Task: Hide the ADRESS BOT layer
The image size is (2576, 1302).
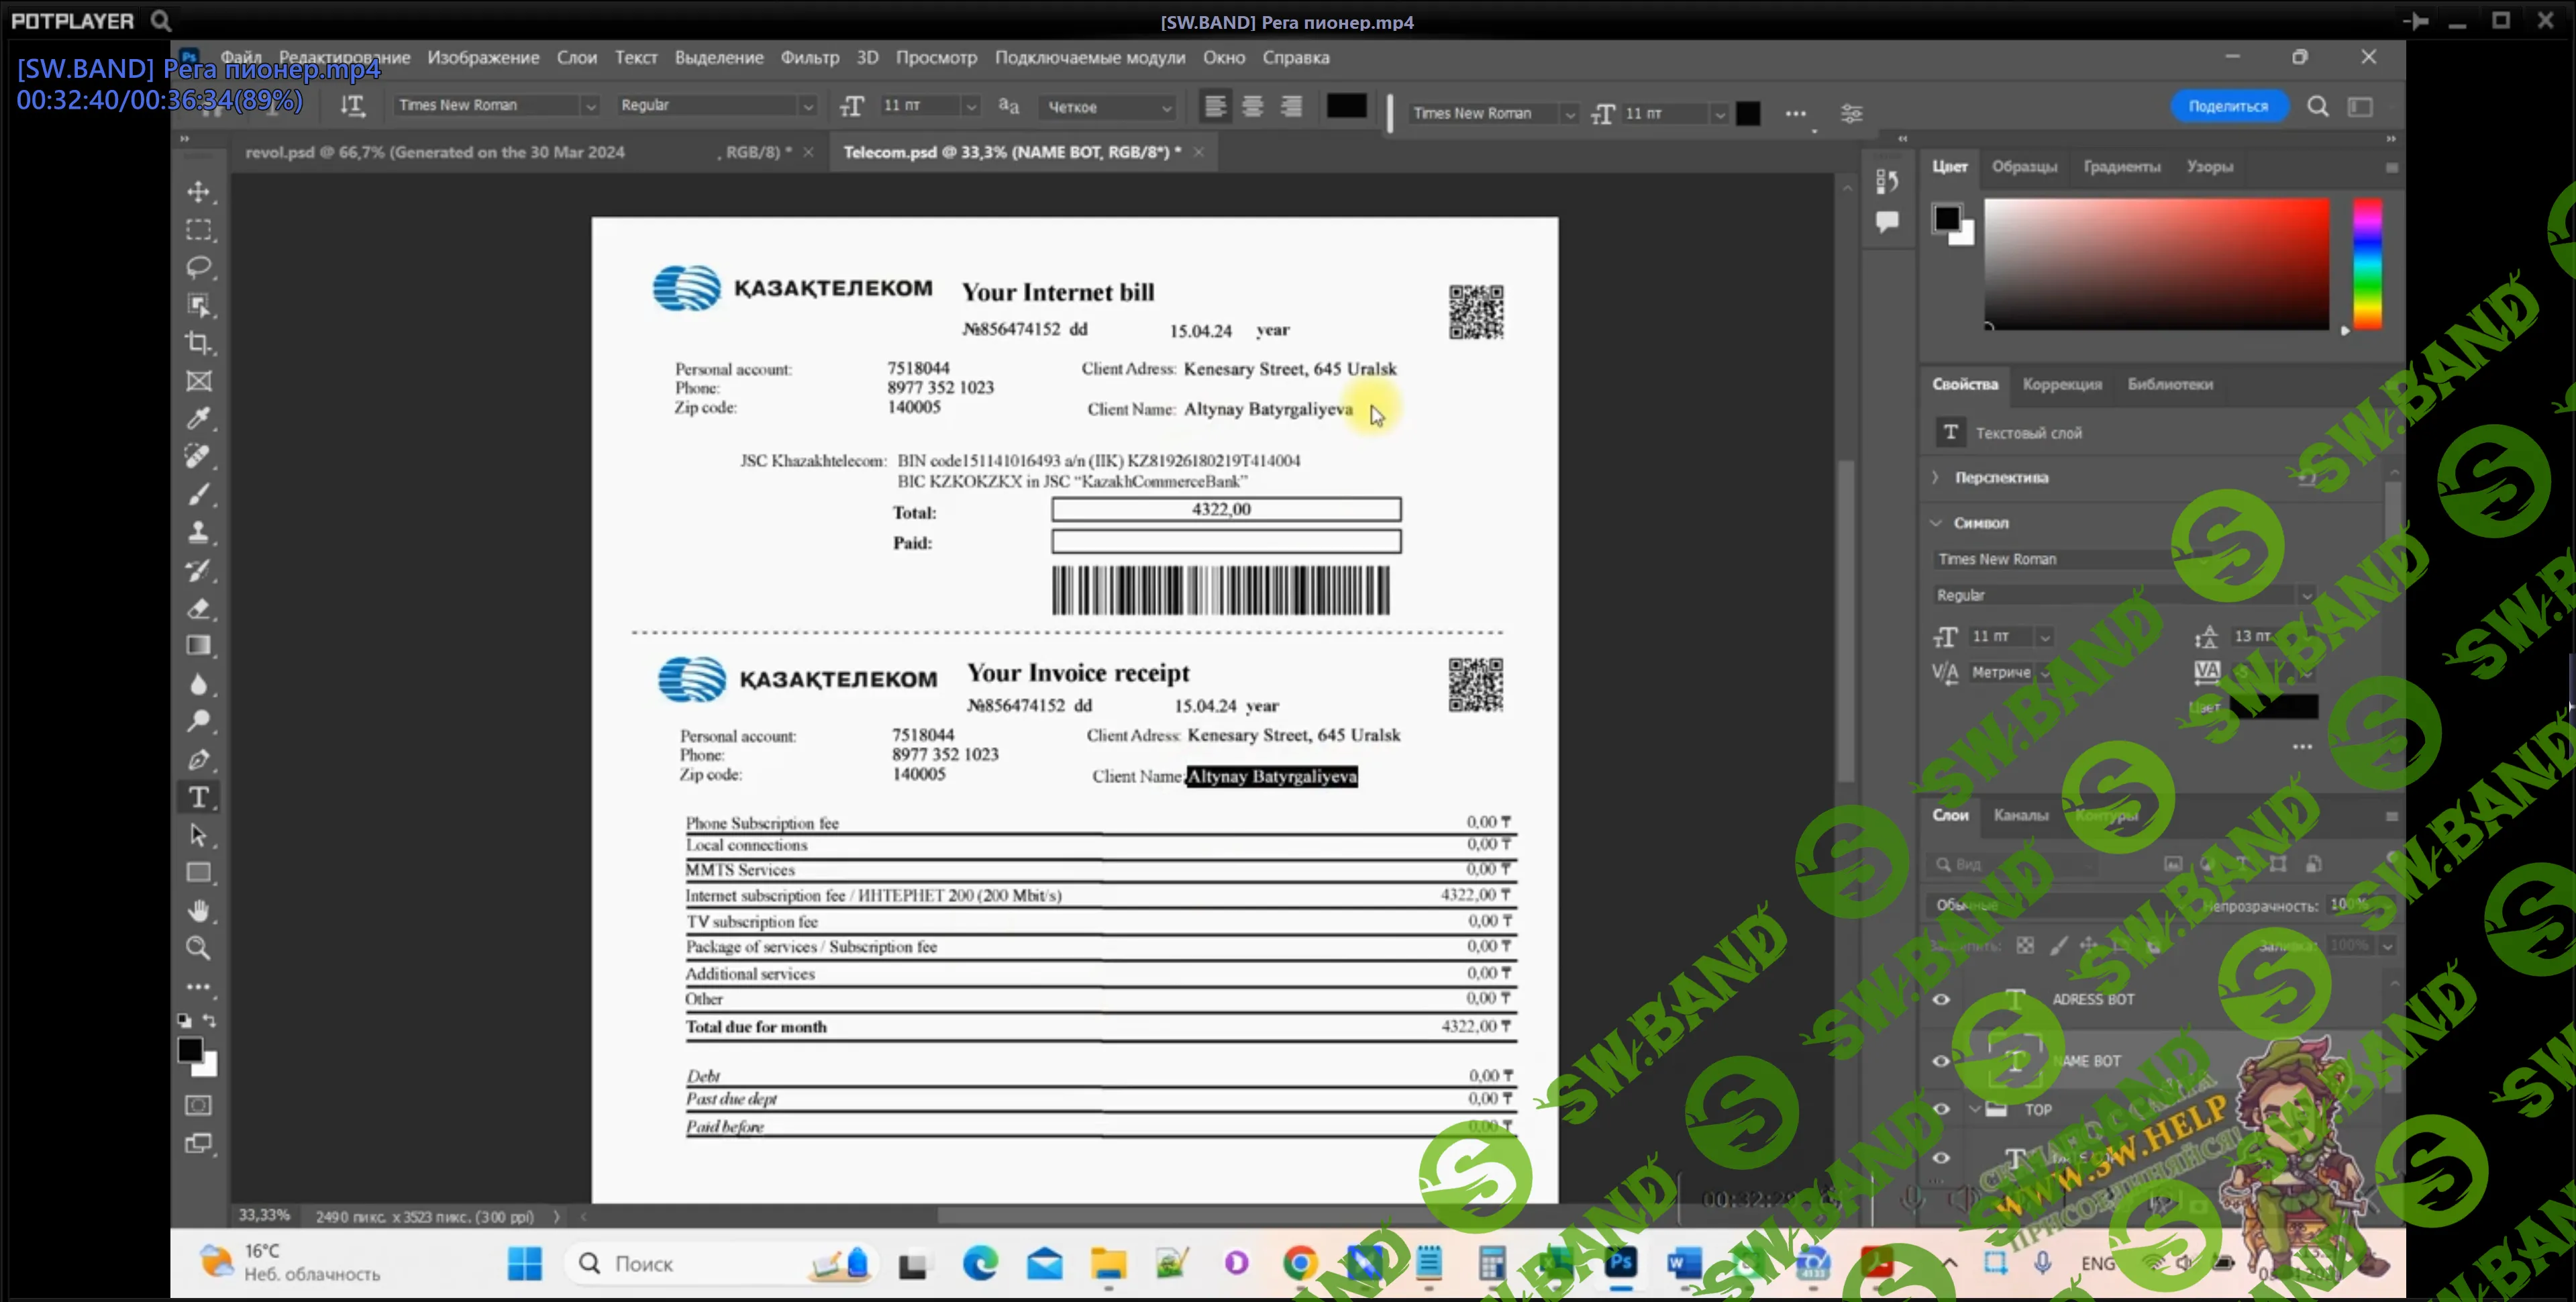Action: tap(1941, 999)
